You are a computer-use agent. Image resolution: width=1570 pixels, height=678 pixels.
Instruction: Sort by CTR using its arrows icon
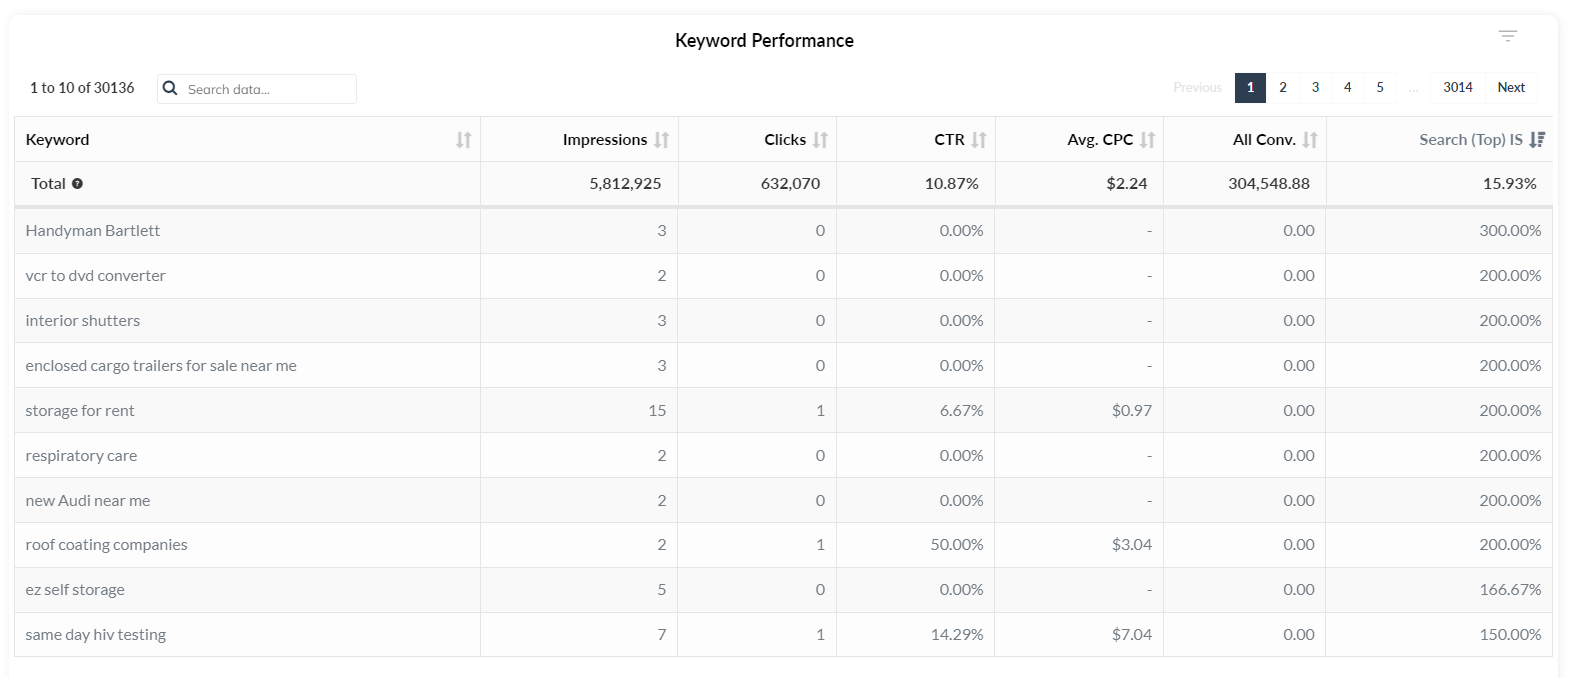point(978,140)
